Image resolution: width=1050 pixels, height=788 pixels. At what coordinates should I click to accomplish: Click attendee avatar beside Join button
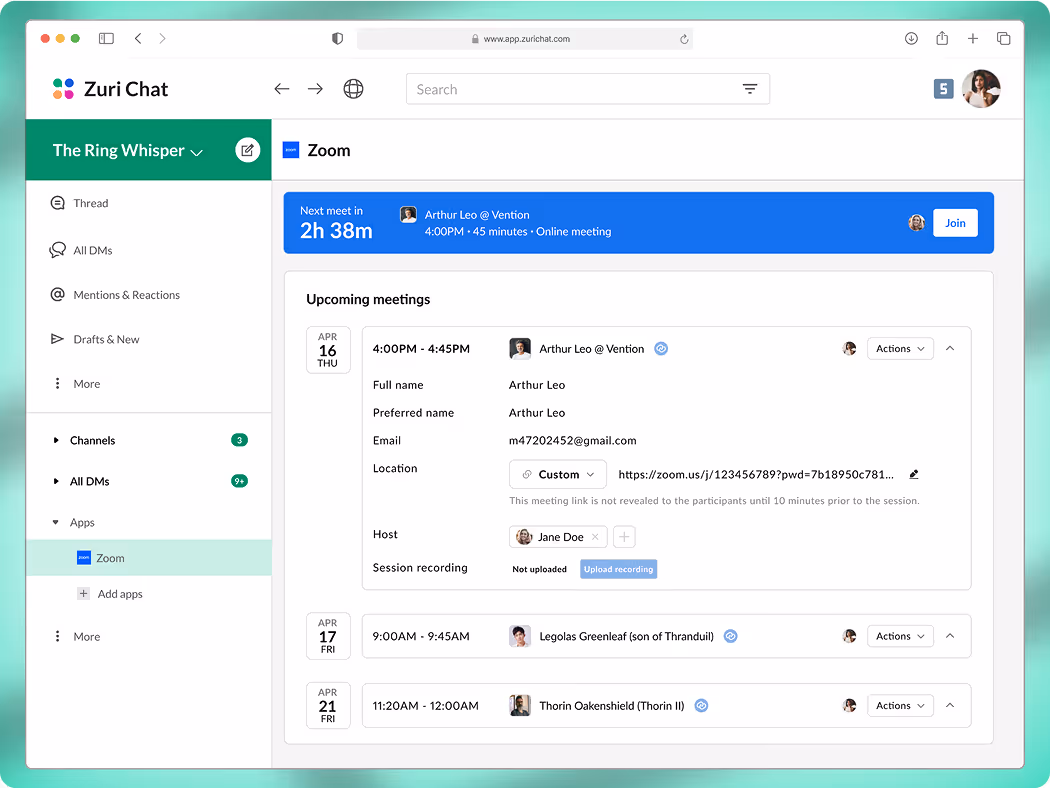(x=917, y=223)
